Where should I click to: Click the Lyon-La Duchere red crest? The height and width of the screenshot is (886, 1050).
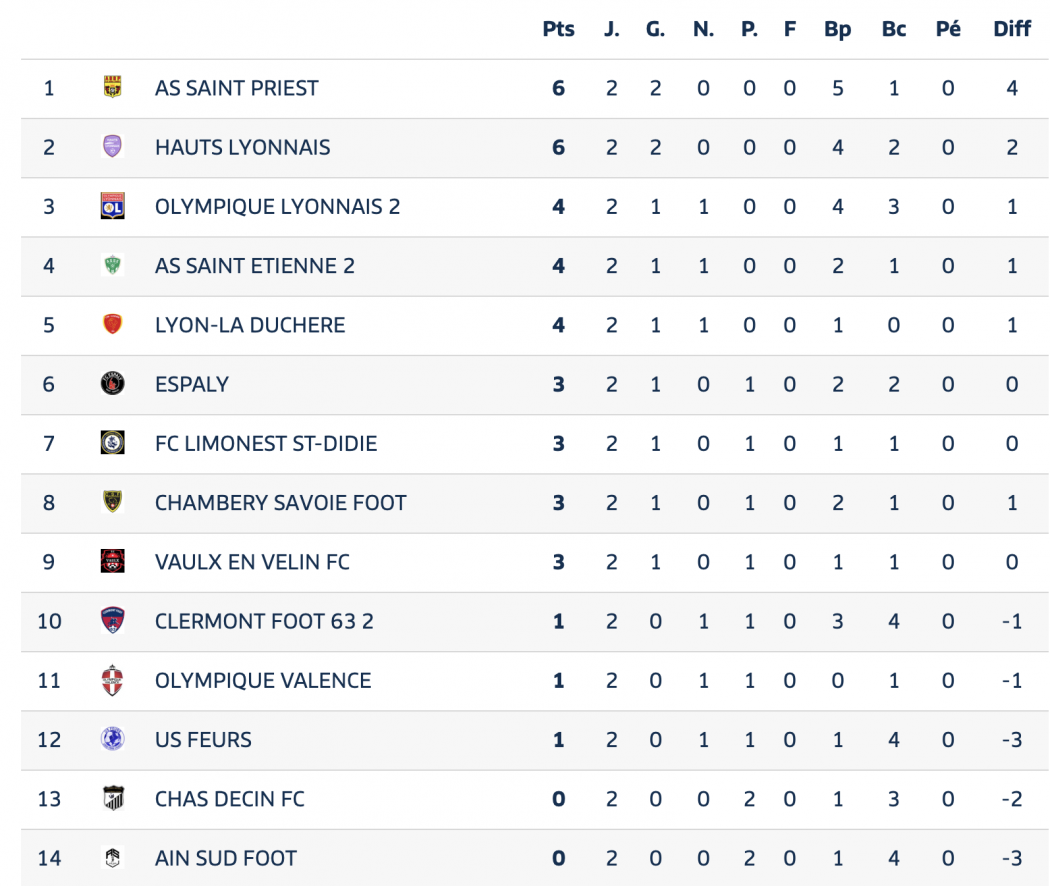[113, 325]
